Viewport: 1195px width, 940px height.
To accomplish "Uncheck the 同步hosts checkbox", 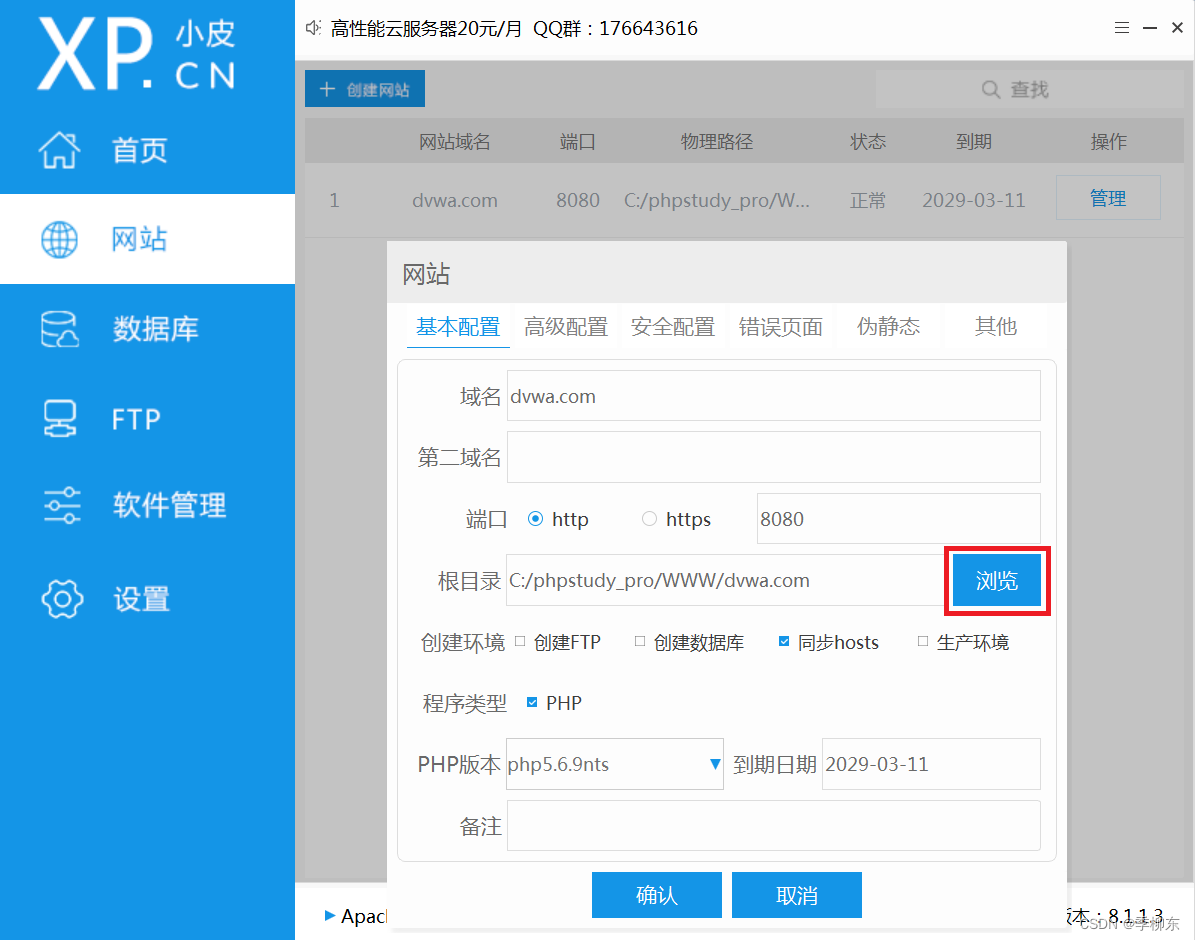I will coord(784,641).
